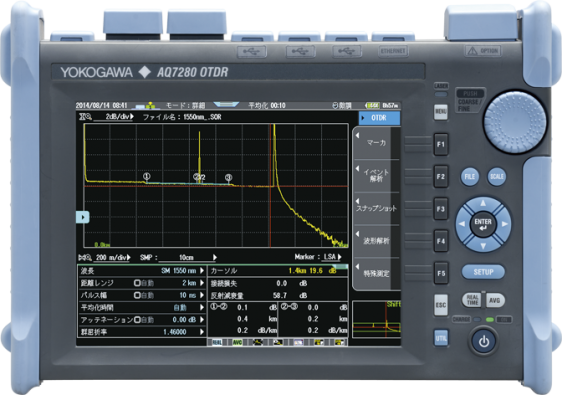
Task: Select the OTDR tab on screen
Action: 380,118
